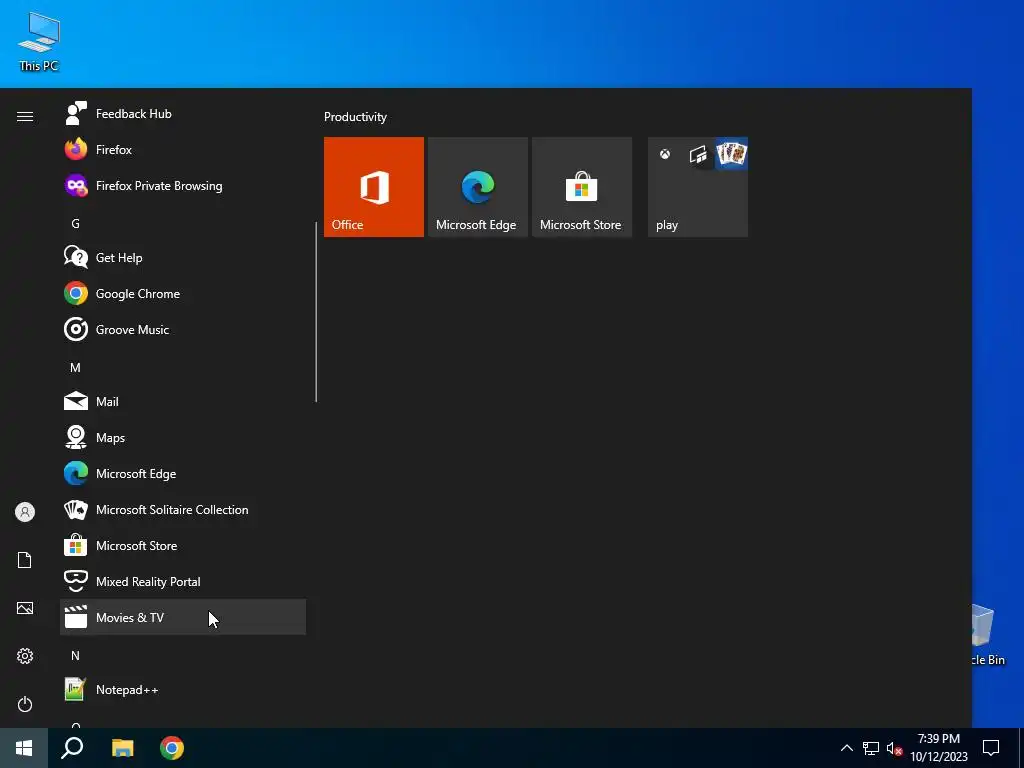1024x768 pixels.
Task: Click the Microsoft Store tile
Action: pyautogui.click(x=582, y=187)
